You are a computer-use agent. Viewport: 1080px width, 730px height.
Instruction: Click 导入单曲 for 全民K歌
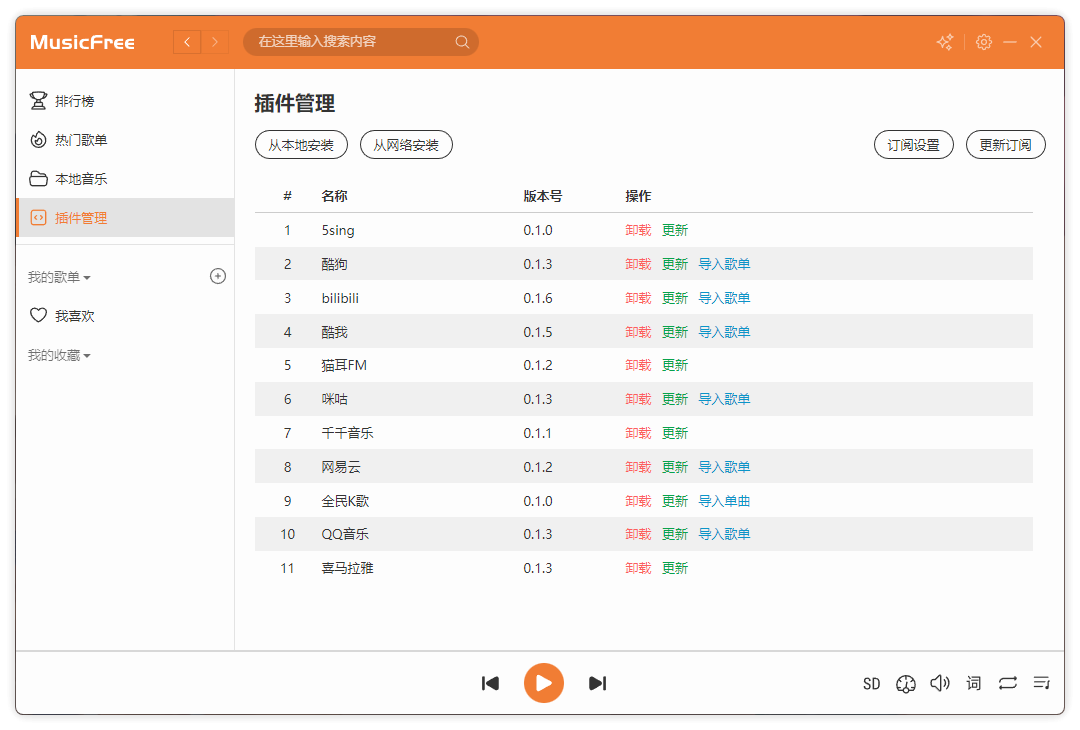click(724, 501)
